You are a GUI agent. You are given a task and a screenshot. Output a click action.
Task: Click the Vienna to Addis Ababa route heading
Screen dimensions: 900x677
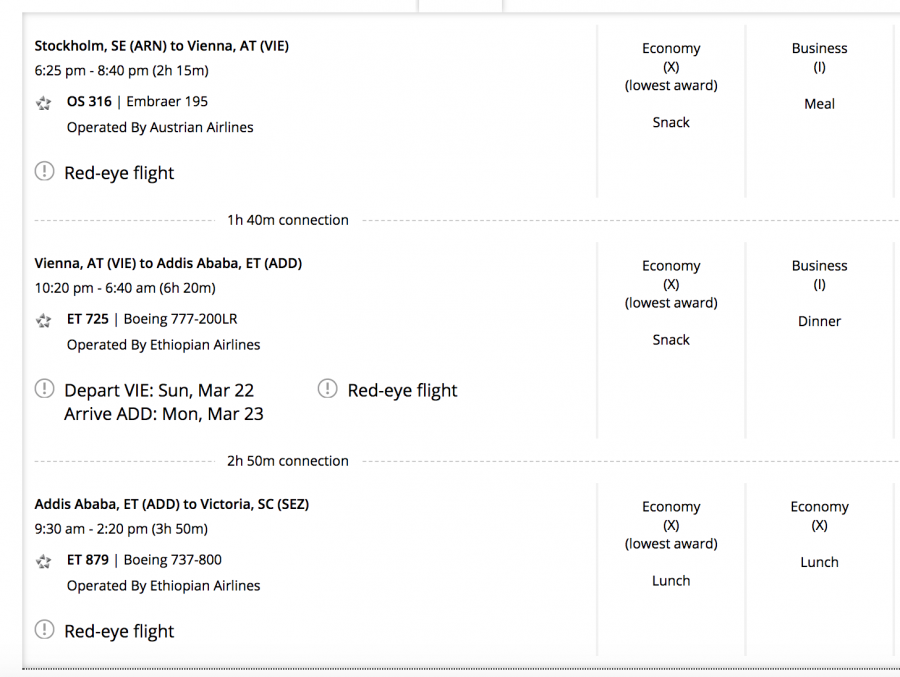coord(168,264)
